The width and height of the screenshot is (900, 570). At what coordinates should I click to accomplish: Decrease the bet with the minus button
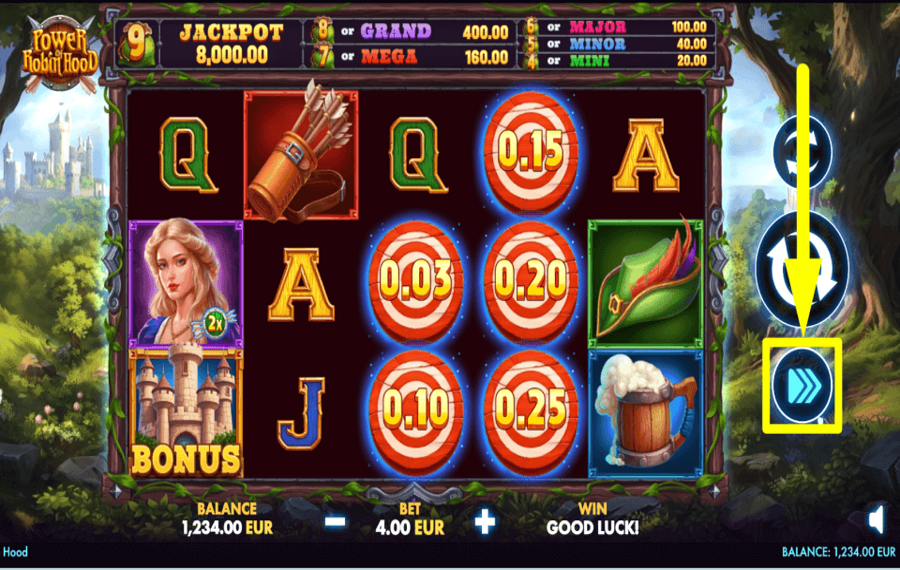pyautogui.click(x=336, y=522)
